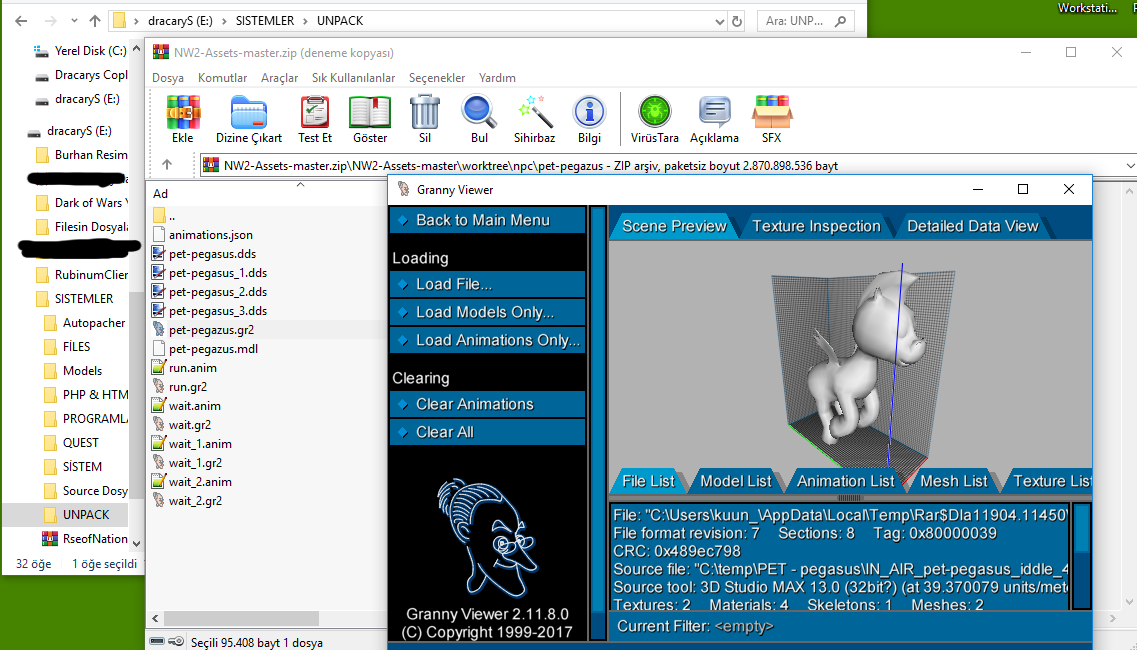Refresh the Explorer address bar
The image size is (1137, 650).
coord(737,21)
